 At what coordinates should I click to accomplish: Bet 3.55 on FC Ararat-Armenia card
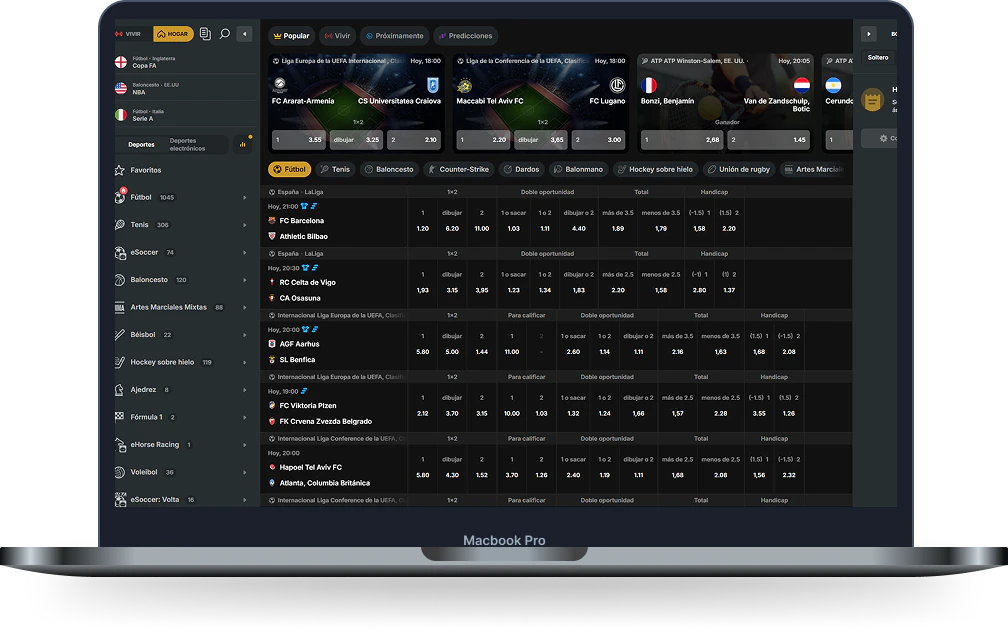(299, 140)
